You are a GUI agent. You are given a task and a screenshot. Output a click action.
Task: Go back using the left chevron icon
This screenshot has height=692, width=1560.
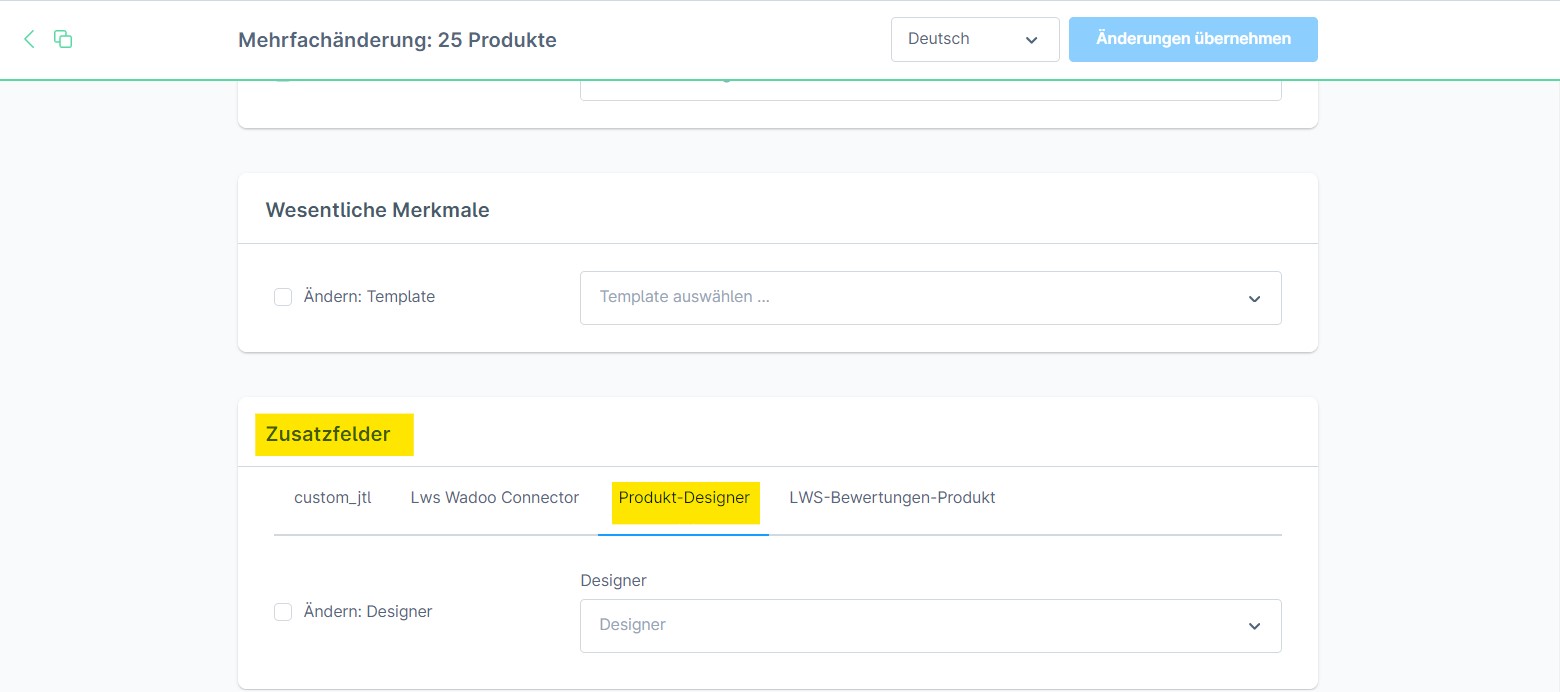(29, 39)
